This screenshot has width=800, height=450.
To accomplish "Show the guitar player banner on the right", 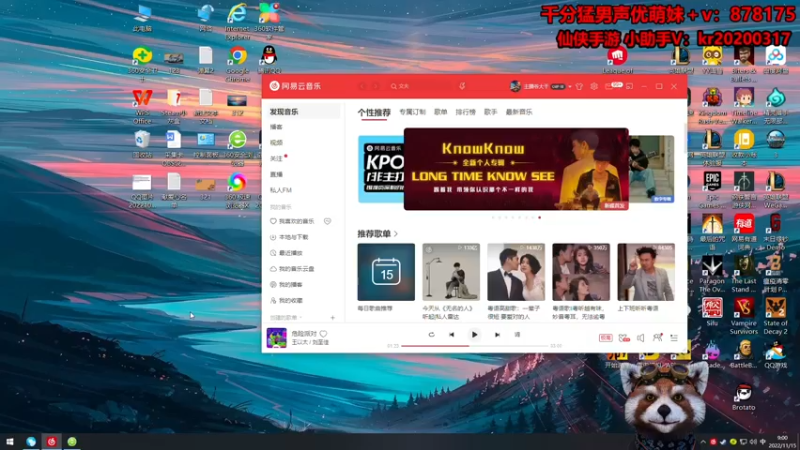I will [651, 169].
